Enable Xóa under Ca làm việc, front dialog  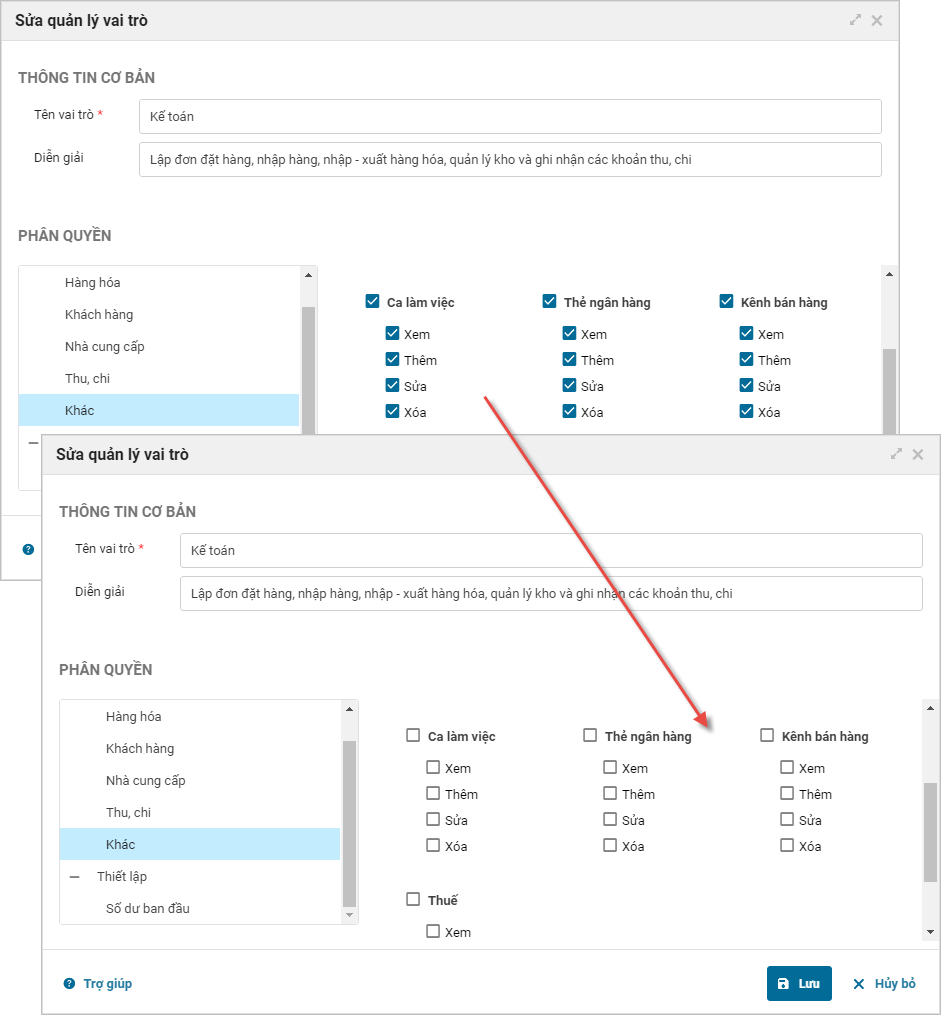[x=433, y=845]
